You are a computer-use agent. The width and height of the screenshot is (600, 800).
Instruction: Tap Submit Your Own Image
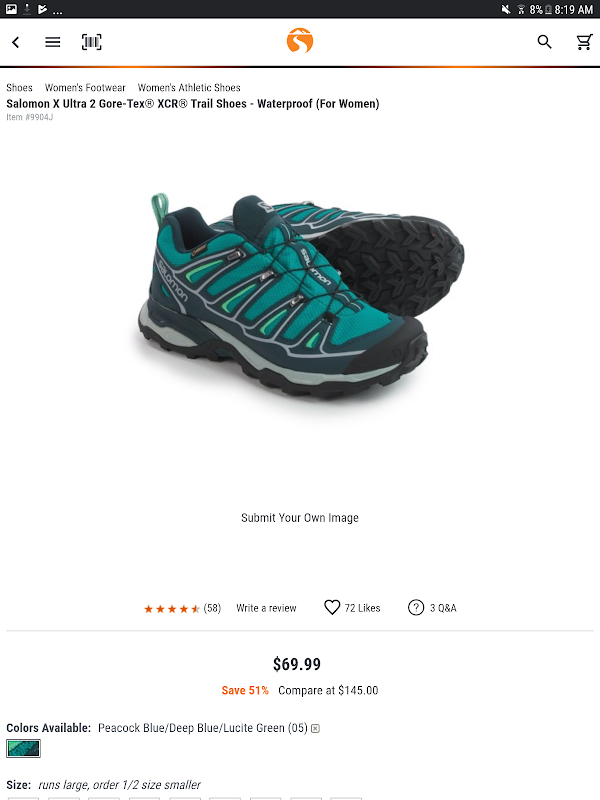300,518
